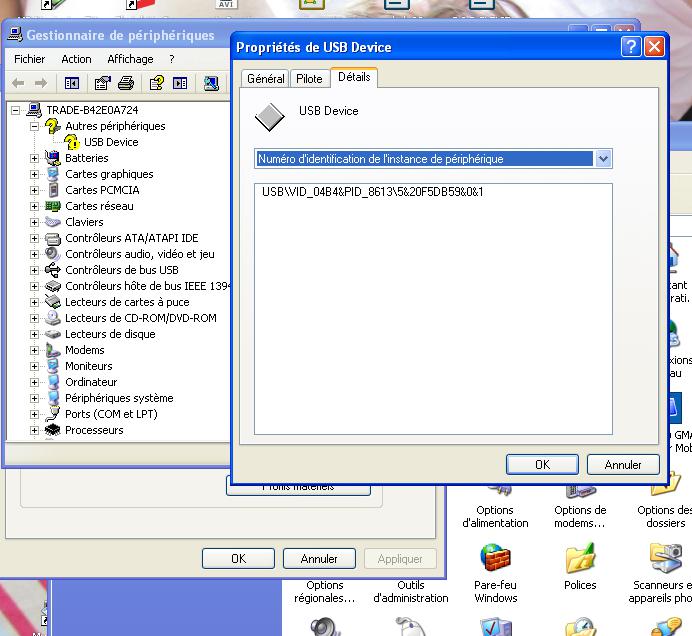Expand the Contrôleurs de bus USB node
Viewport: 692px width, 636px height.
(x=34, y=270)
